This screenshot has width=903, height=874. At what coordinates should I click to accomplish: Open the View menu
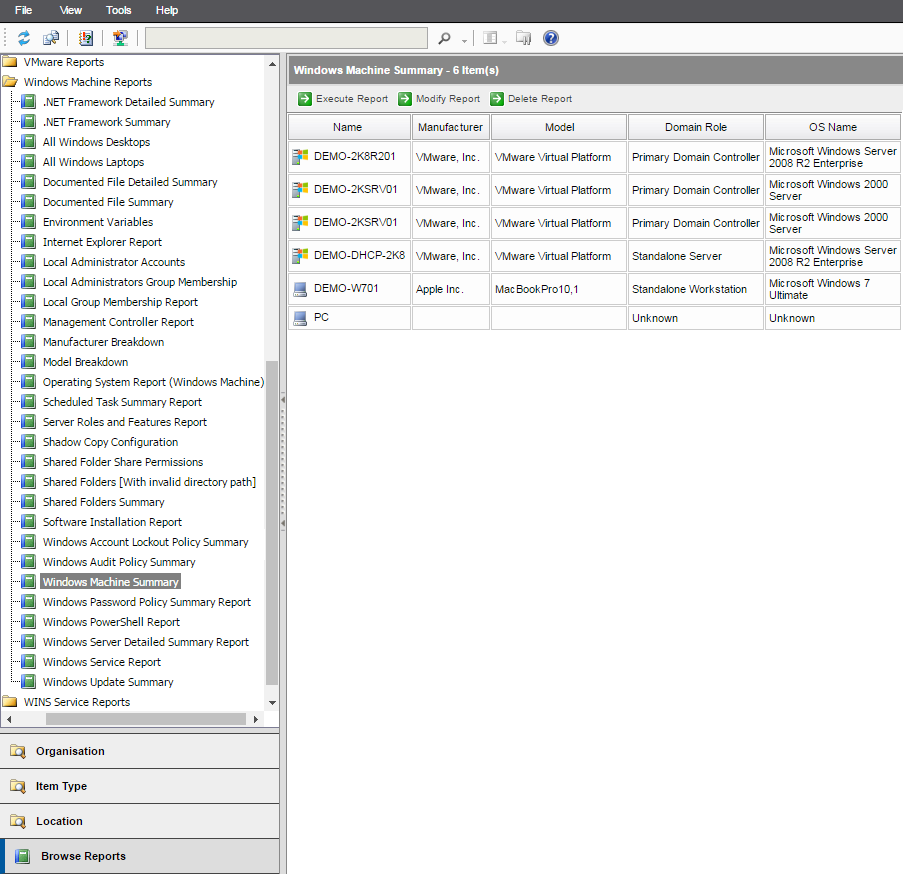point(70,10)
